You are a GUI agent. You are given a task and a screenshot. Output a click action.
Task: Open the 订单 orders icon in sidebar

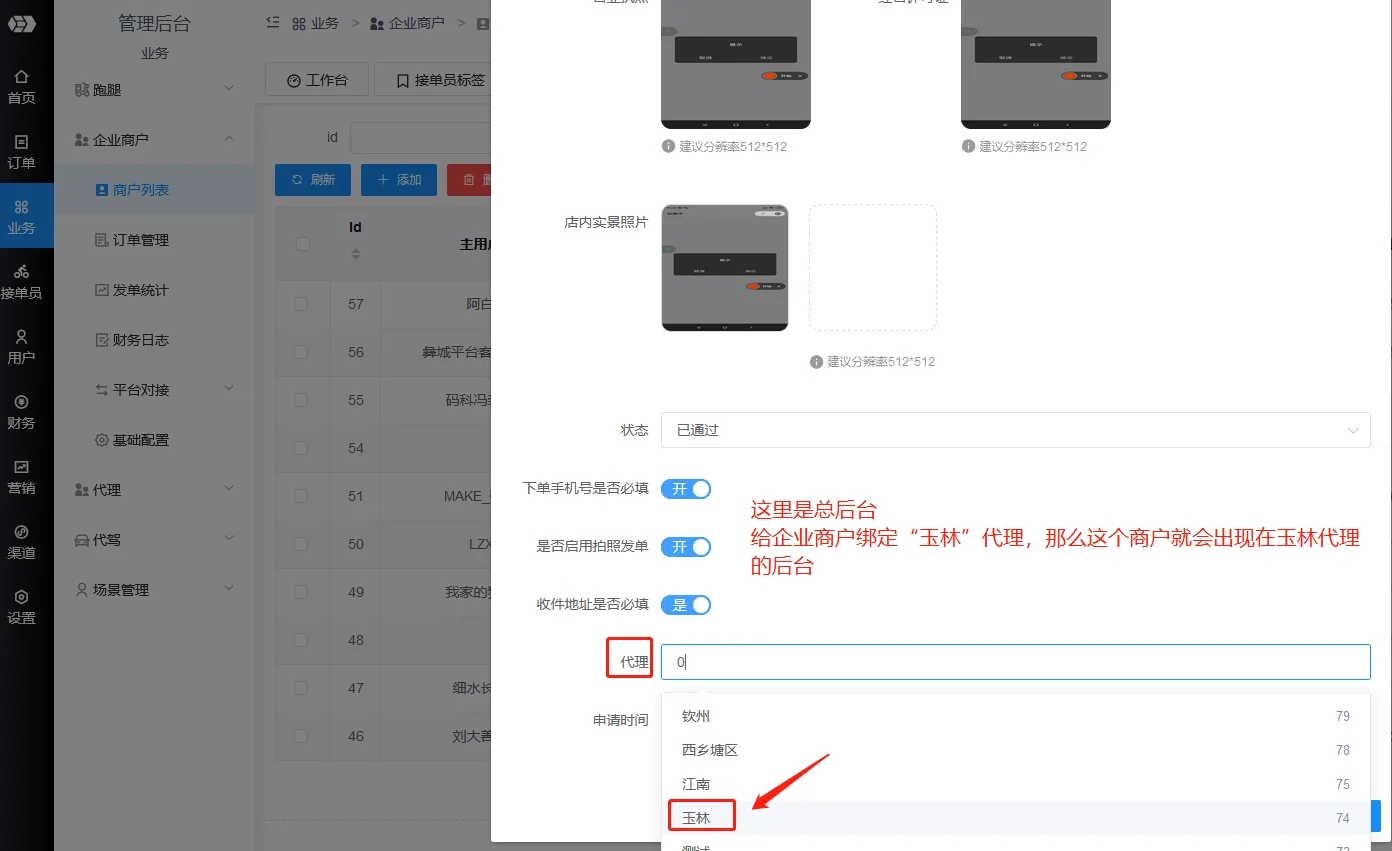[21, 142]
